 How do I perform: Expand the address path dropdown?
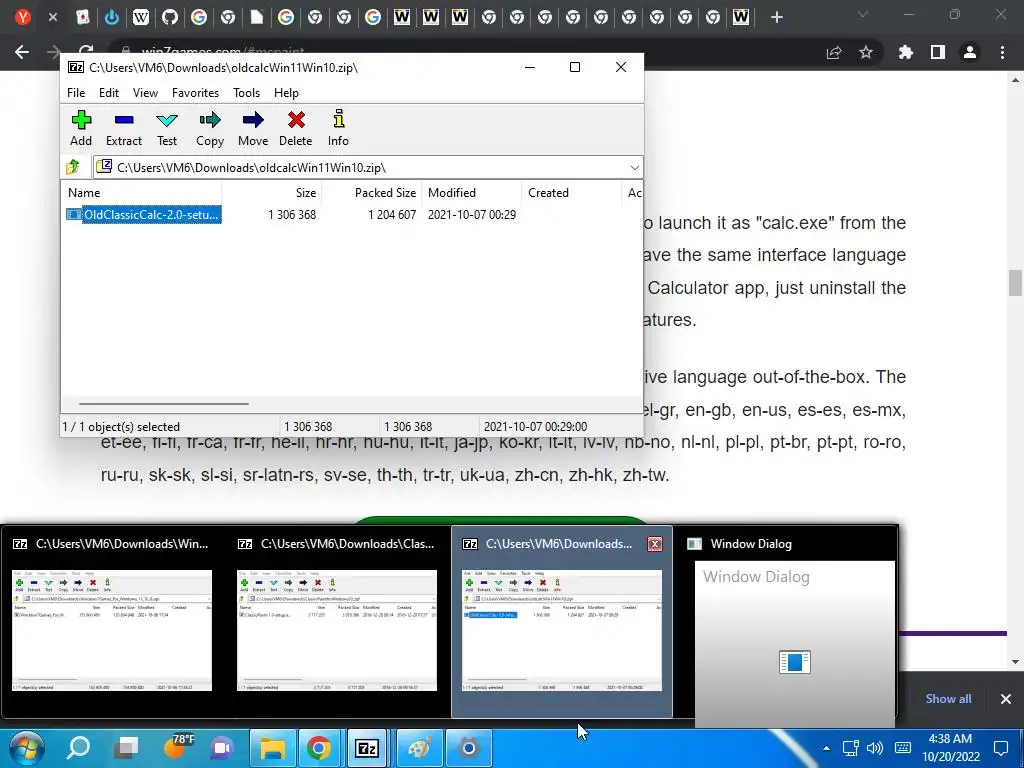(634, 168)
